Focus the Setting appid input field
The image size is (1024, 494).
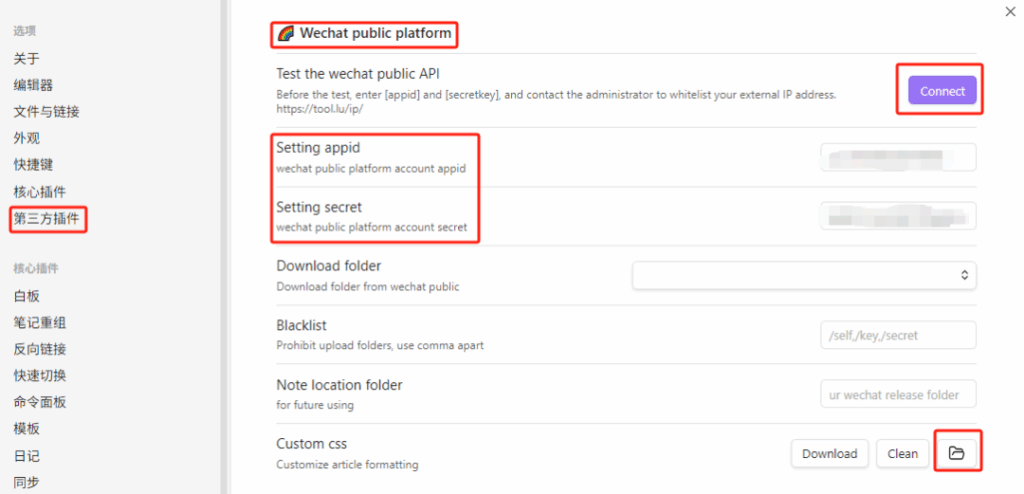[x=898, y=157]
